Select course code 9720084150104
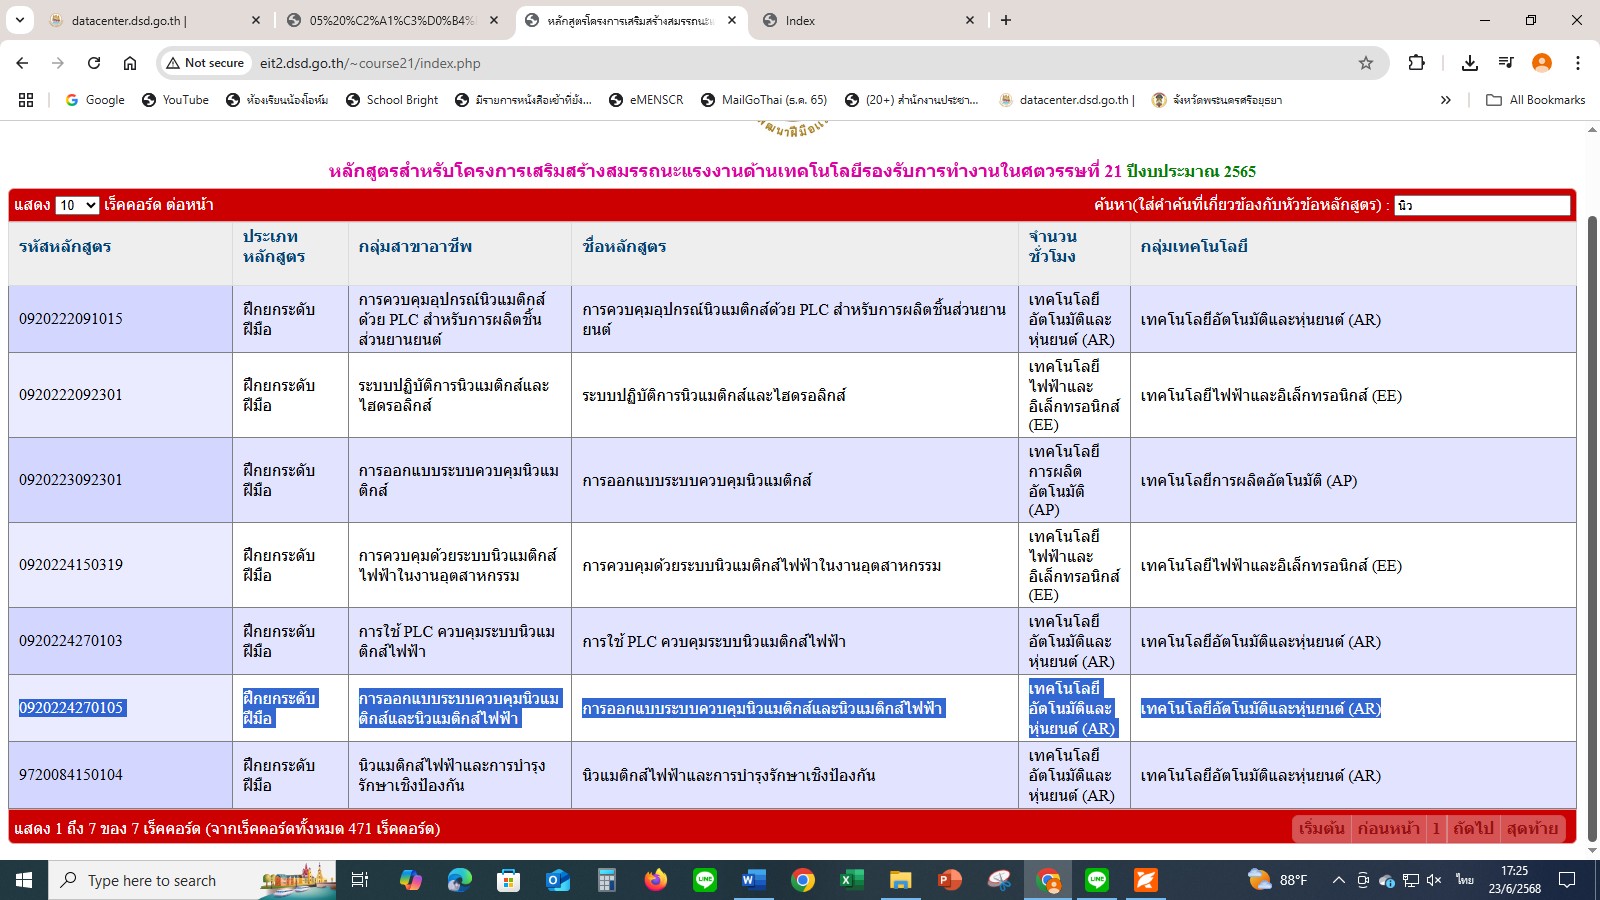The width and height of the screenshot is (1600, 900). click(x=71, y=775)
